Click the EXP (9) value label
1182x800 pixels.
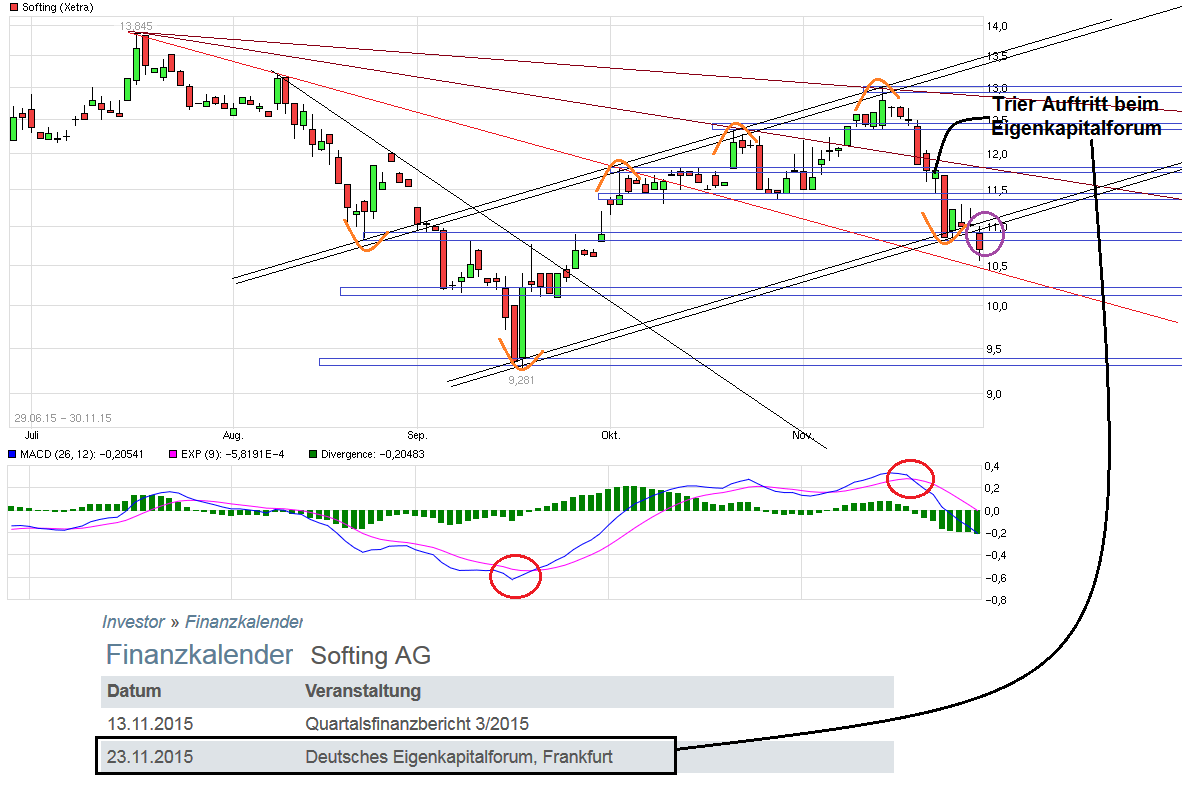(232, 454)
